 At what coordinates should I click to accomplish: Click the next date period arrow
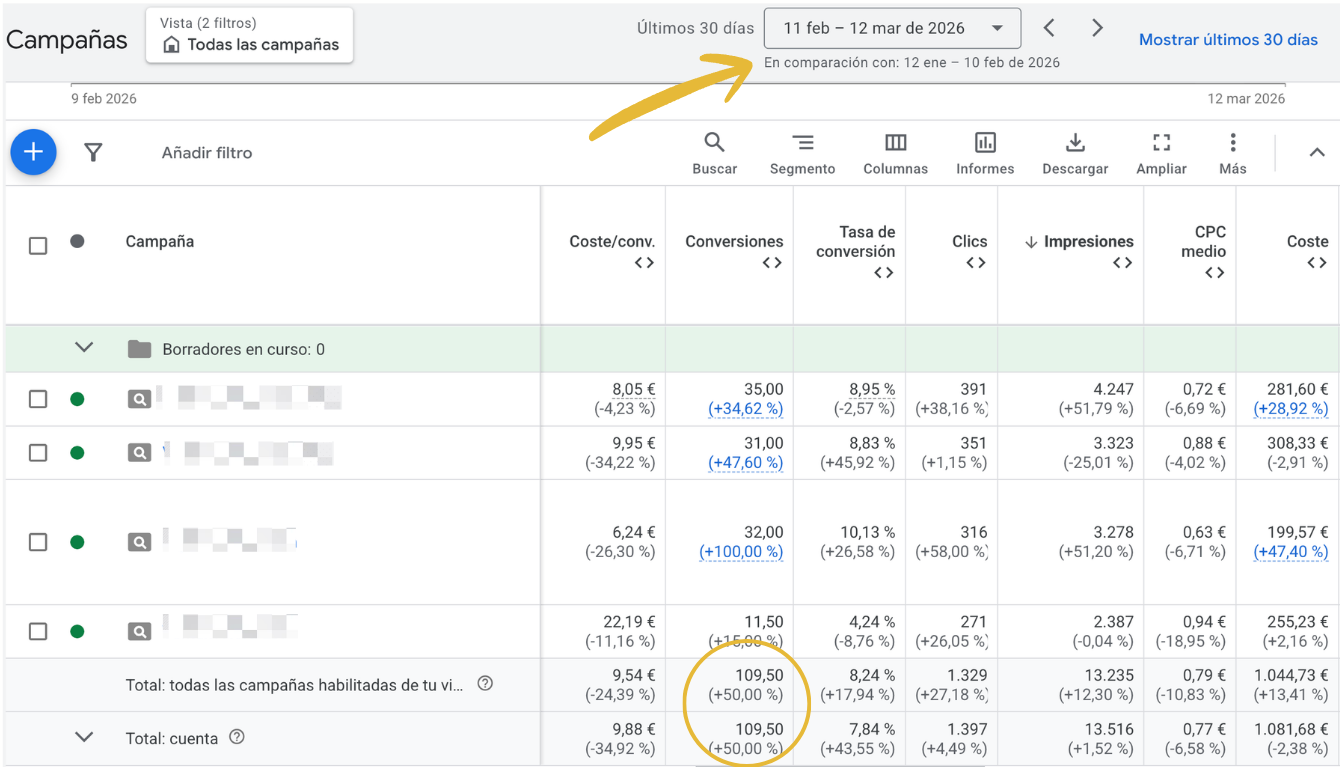coord(1097,28)
